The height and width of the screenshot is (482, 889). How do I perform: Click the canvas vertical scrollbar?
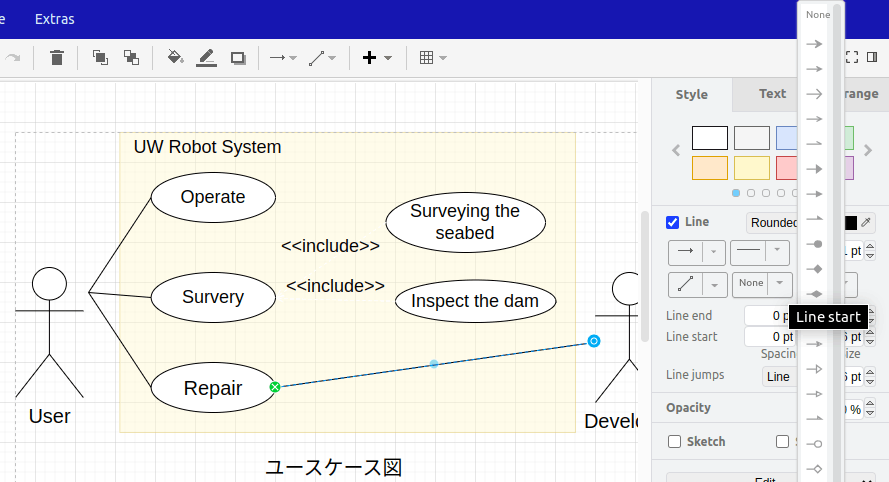tap(645, 276)
